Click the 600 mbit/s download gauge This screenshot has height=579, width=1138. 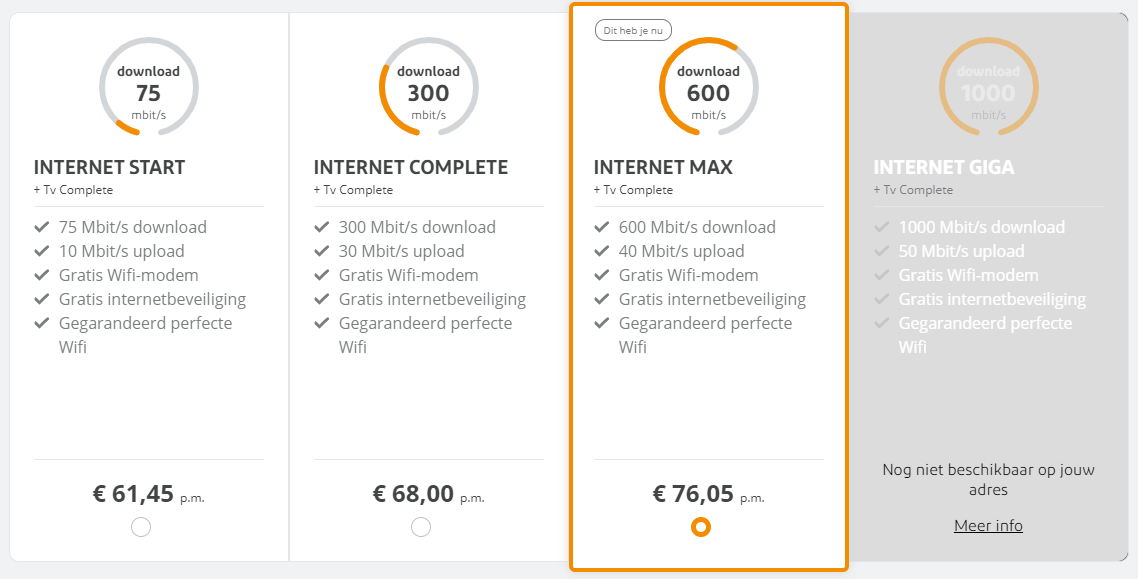pyautogui.click(x=709, y=86)
